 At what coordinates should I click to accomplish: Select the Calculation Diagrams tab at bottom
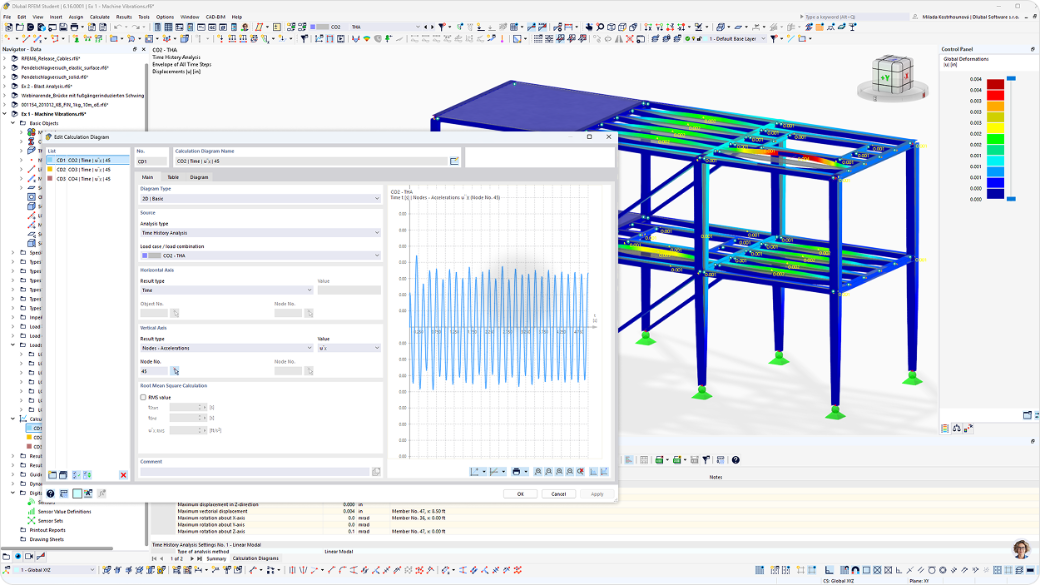coord(255,558)
